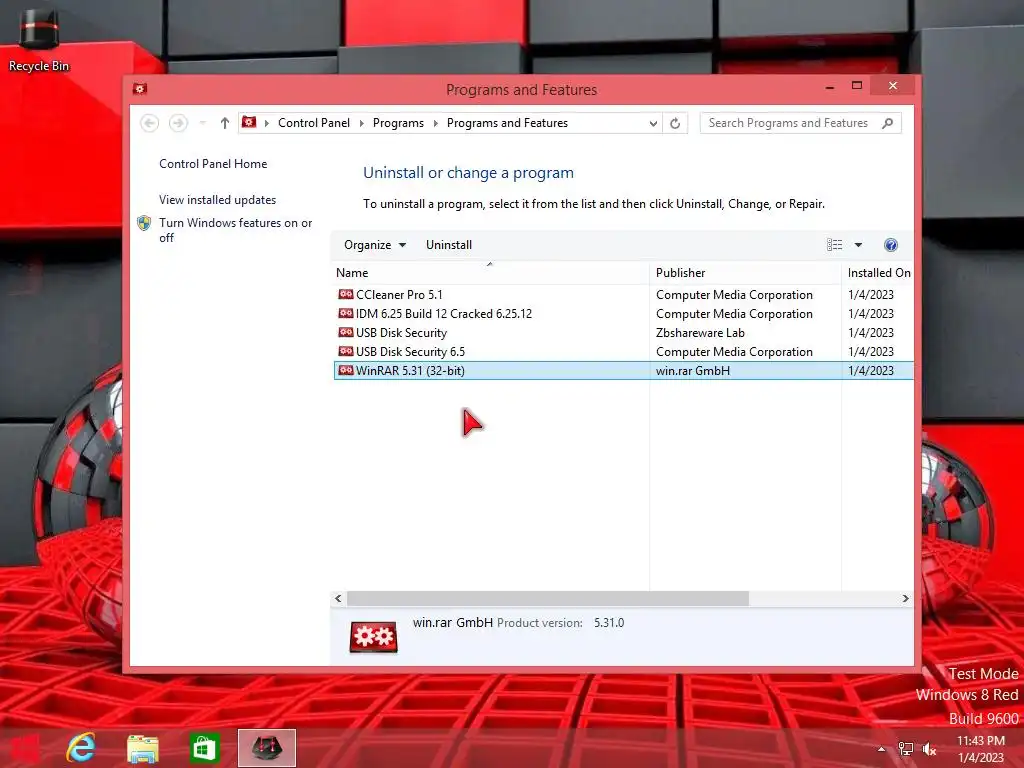Viewport: 1024px width, 768px height.
Task: Open File Explorer from taskbar
Action: tap(142, 748)
